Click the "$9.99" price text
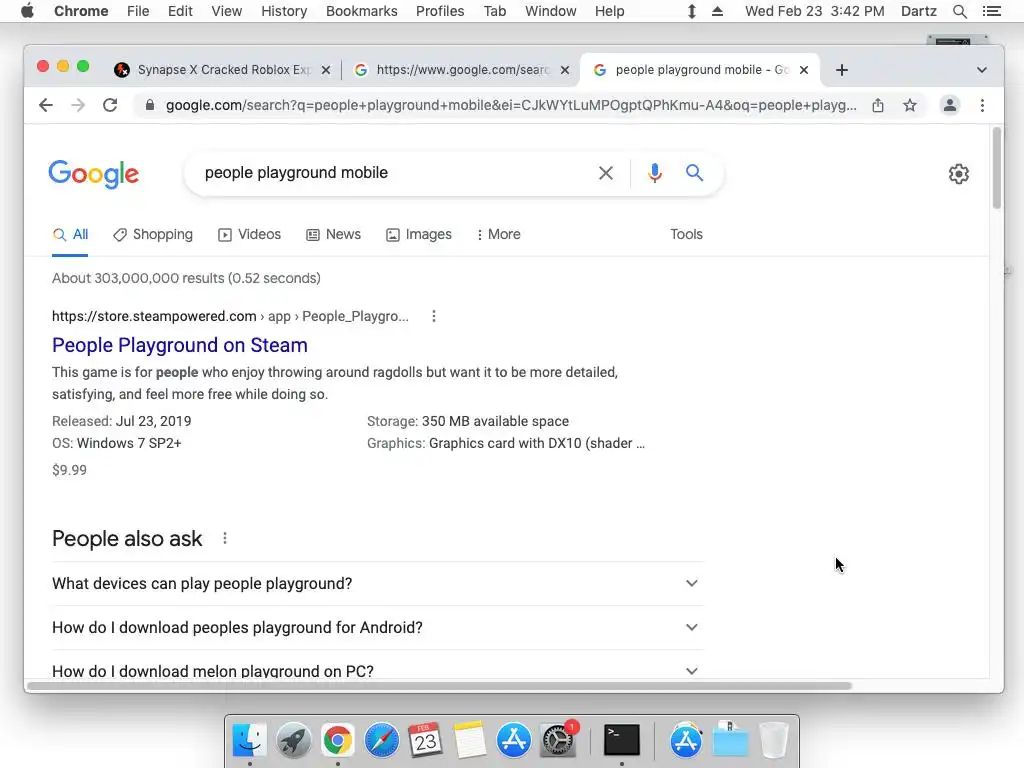The height and width of the screenshot is (768, 1024). 69,470
